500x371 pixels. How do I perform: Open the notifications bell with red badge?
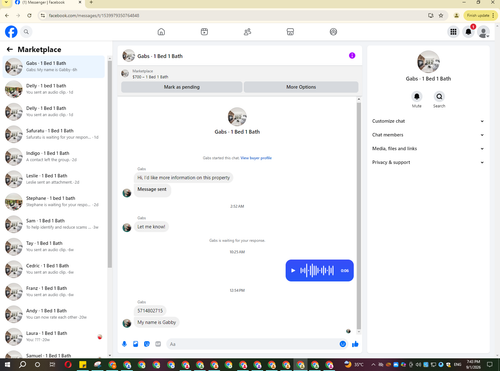pos(468,32)
